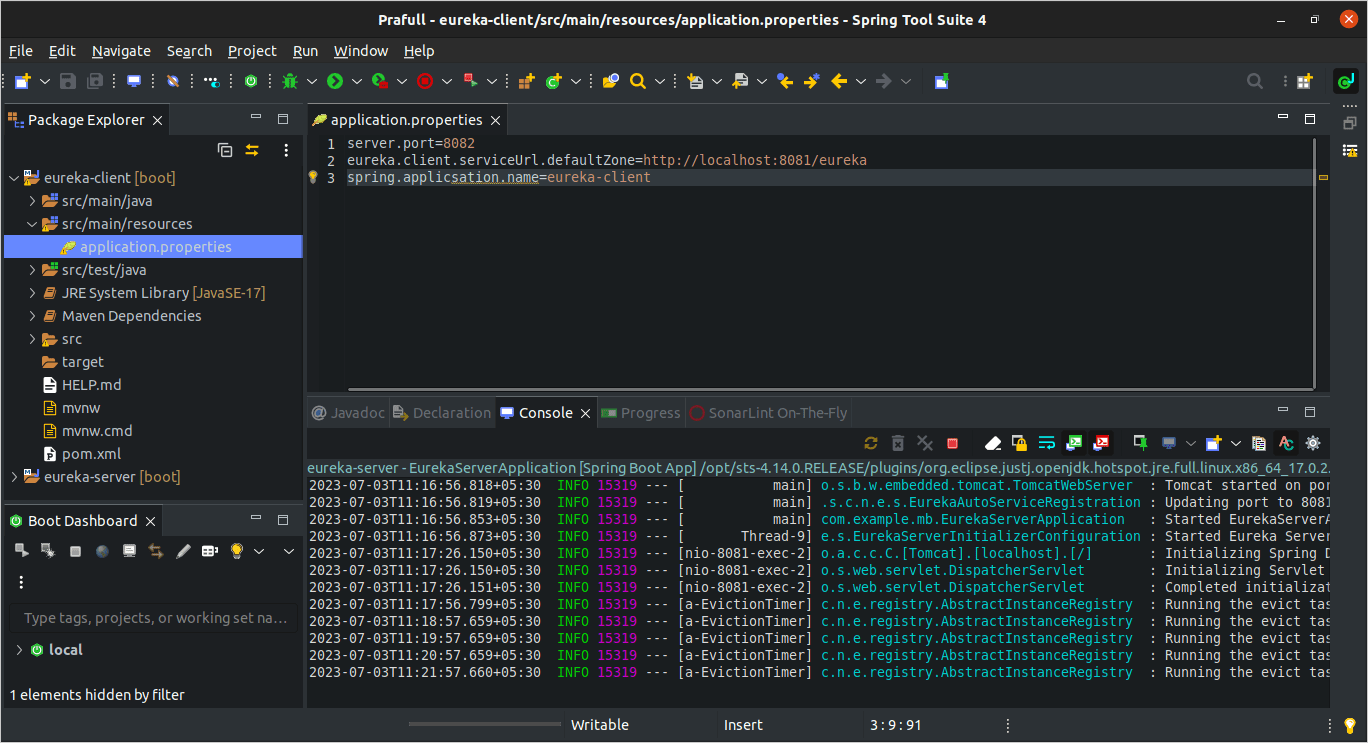Click the Collapse All icon in Package Explorer
This screenshot has height=743, width=1368.
225,150
